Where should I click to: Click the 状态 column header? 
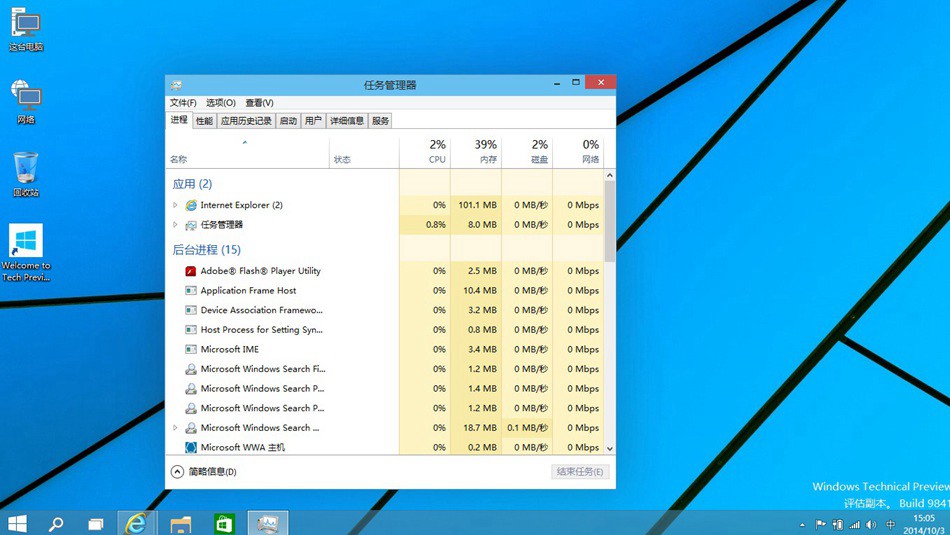point(364,151)
